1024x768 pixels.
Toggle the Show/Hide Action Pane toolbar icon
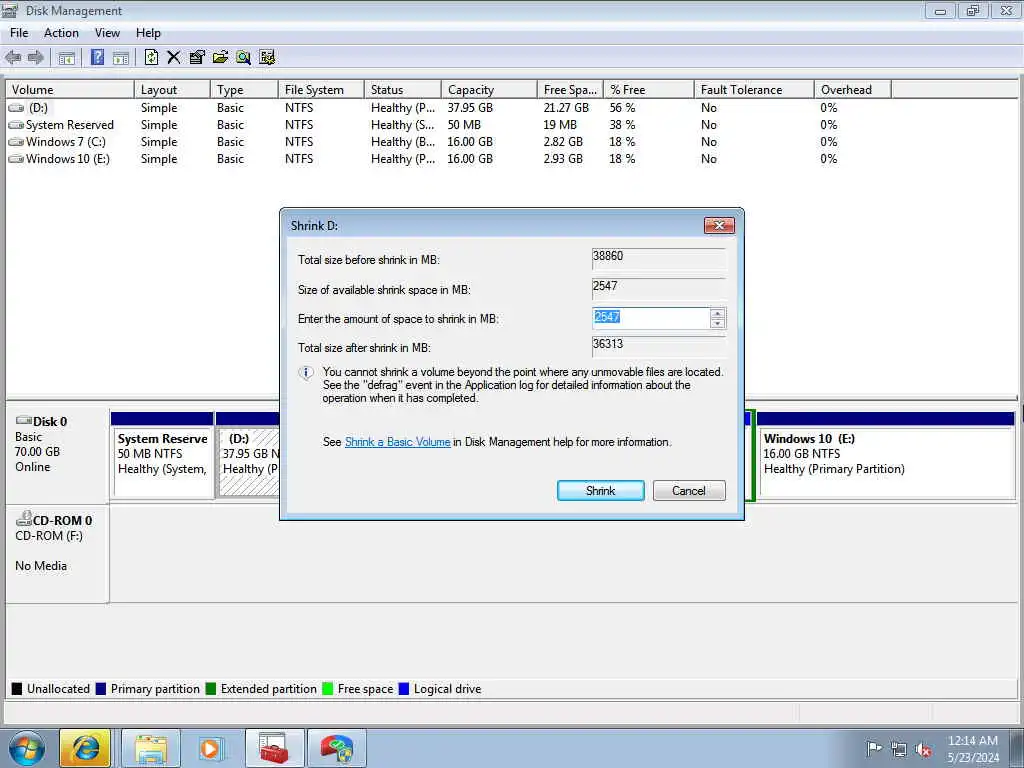coord(121,57)
